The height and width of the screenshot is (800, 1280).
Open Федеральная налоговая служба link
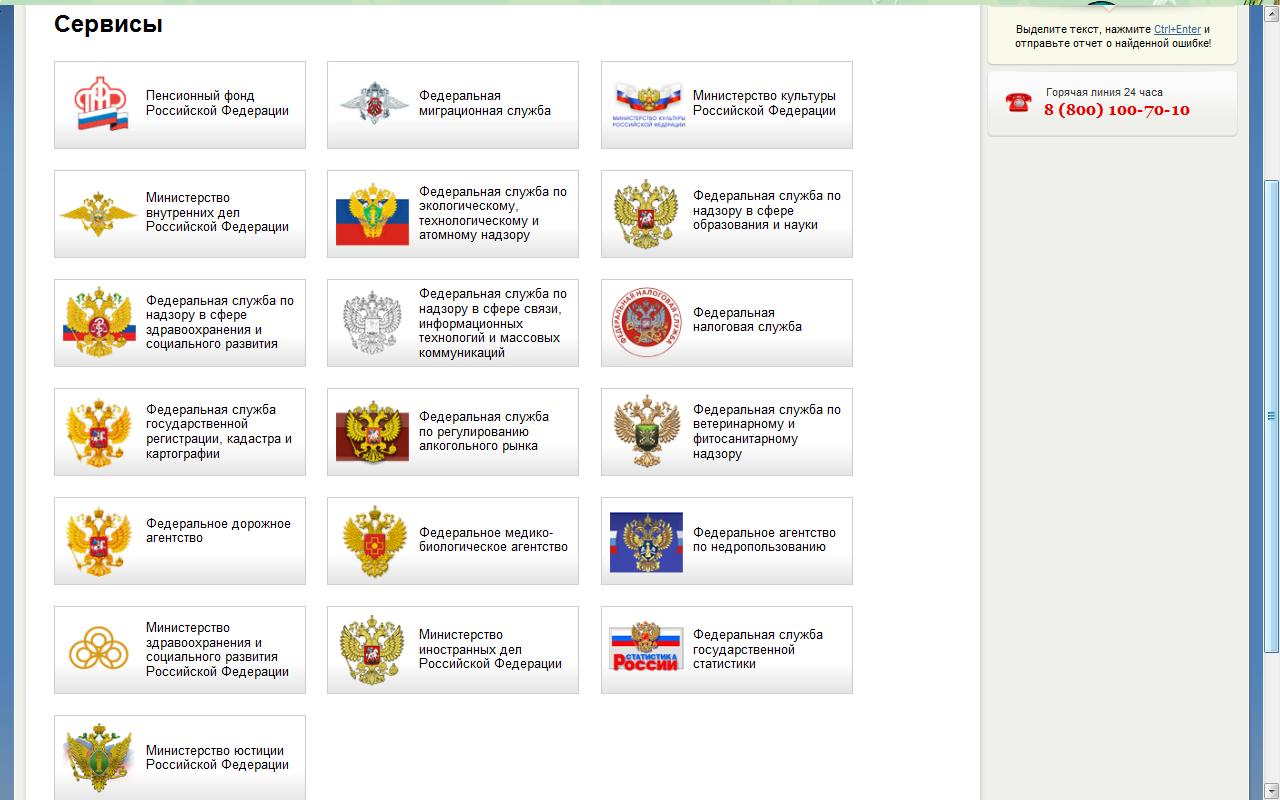tap(747, 320)
